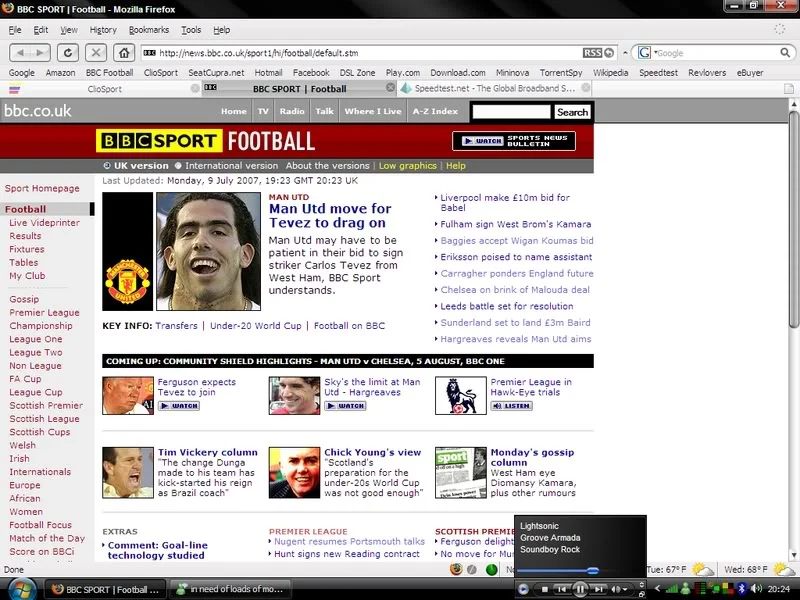Restore the media player from the taskbar toolbar

tap(642, 593)
